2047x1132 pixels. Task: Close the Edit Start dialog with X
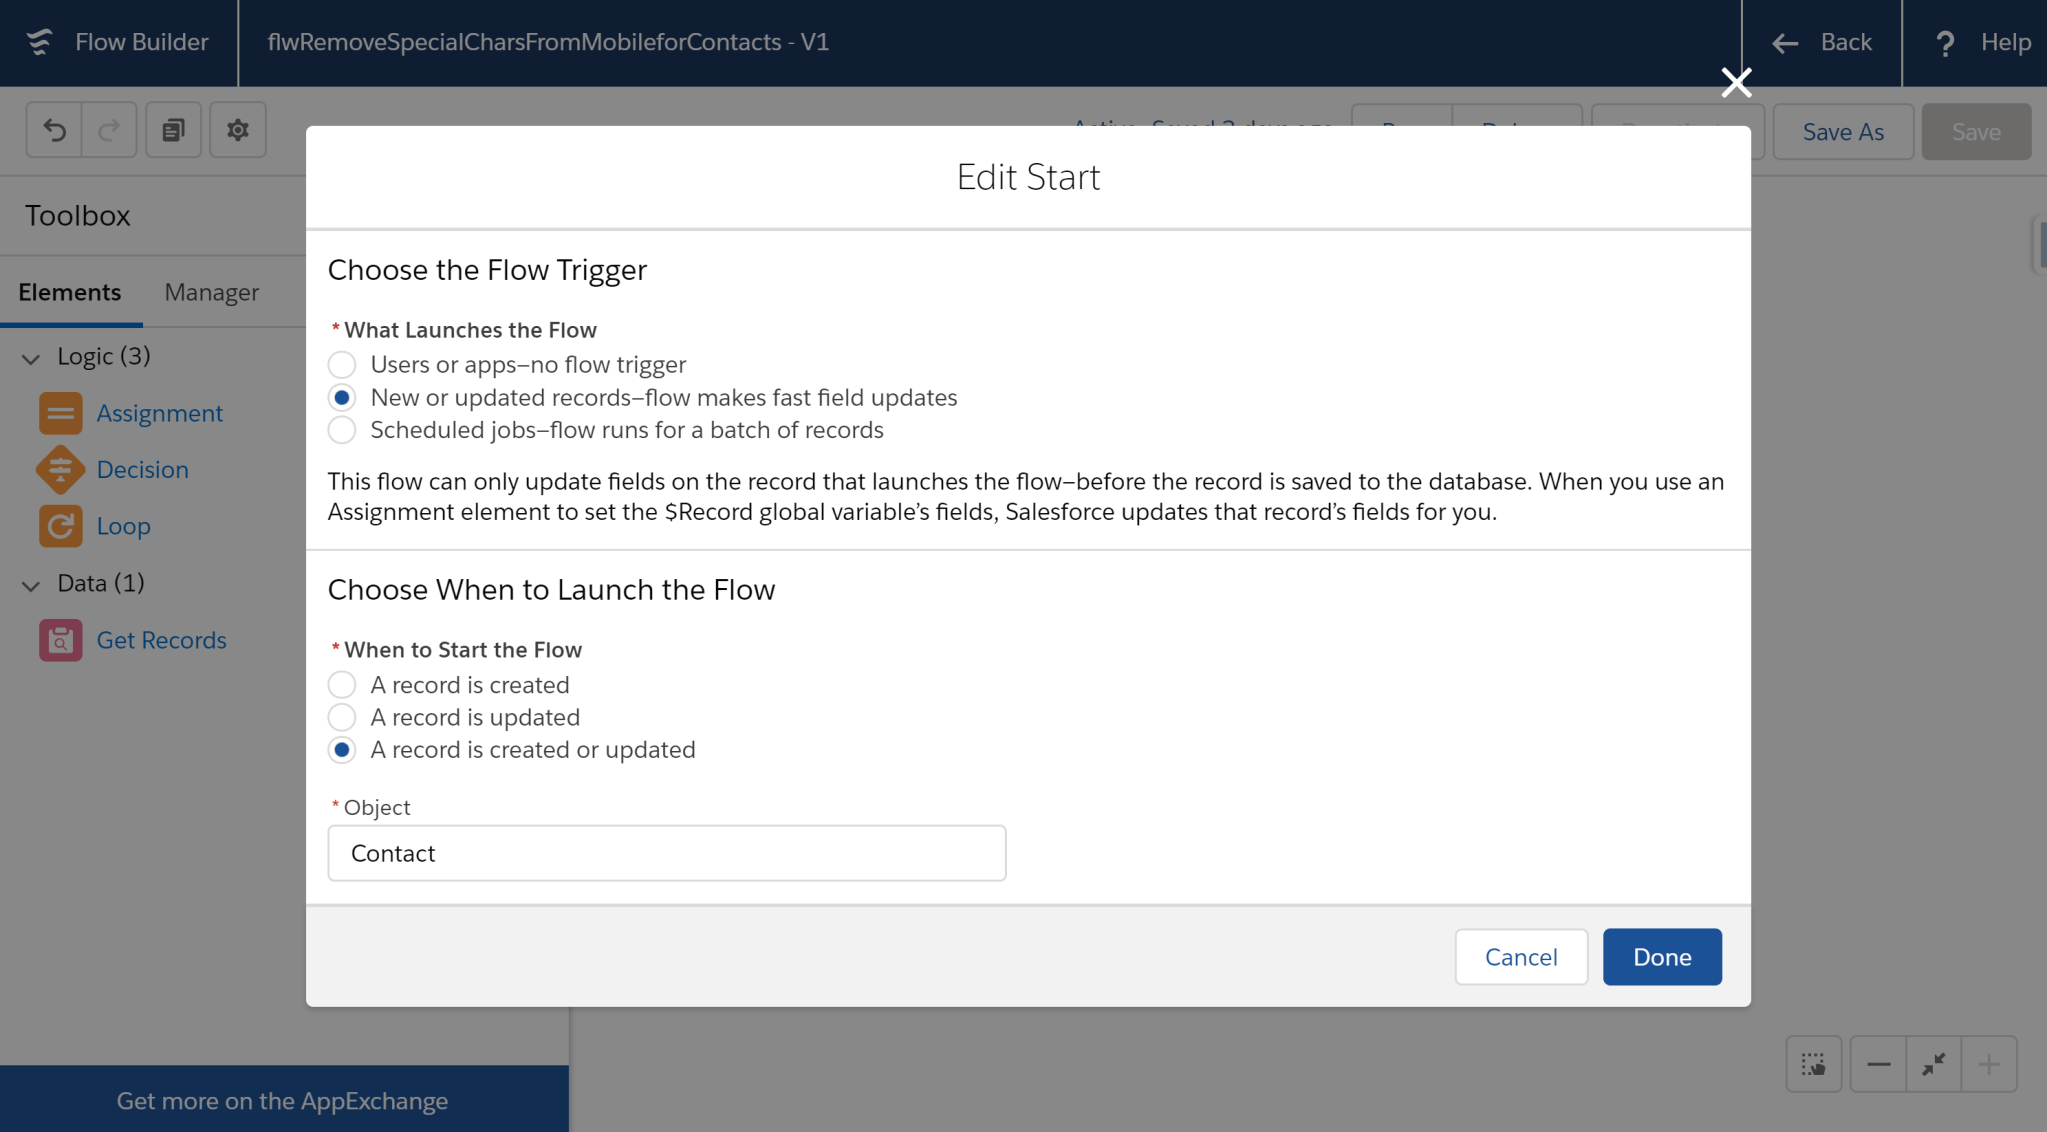click(1736, 82)
